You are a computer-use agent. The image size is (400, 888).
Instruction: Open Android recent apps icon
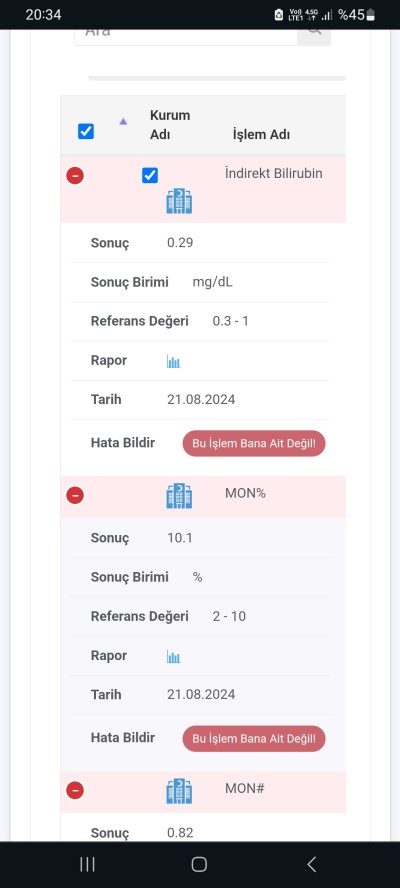tap(87, 864)
